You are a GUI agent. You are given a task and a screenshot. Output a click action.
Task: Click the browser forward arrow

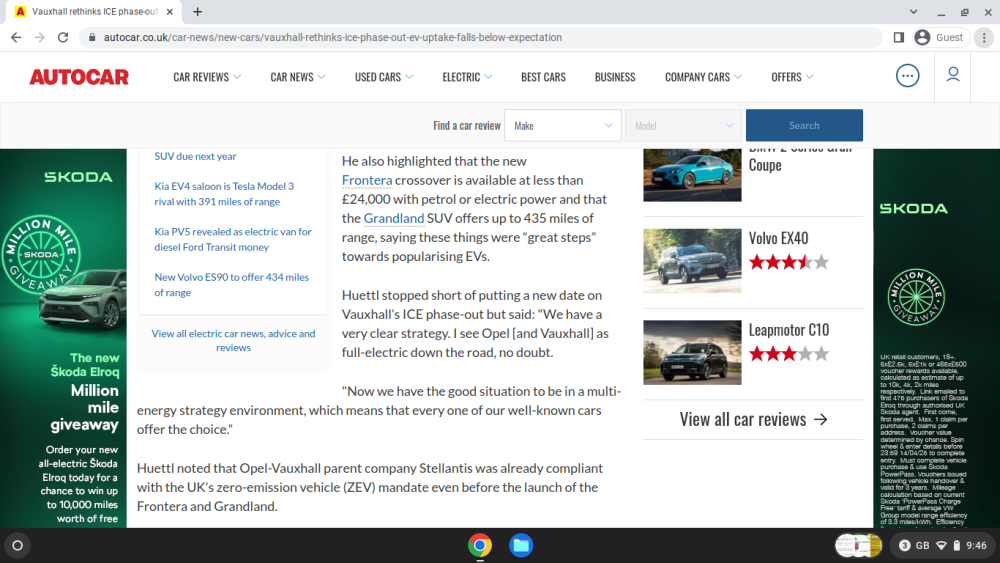click(40, 38)
